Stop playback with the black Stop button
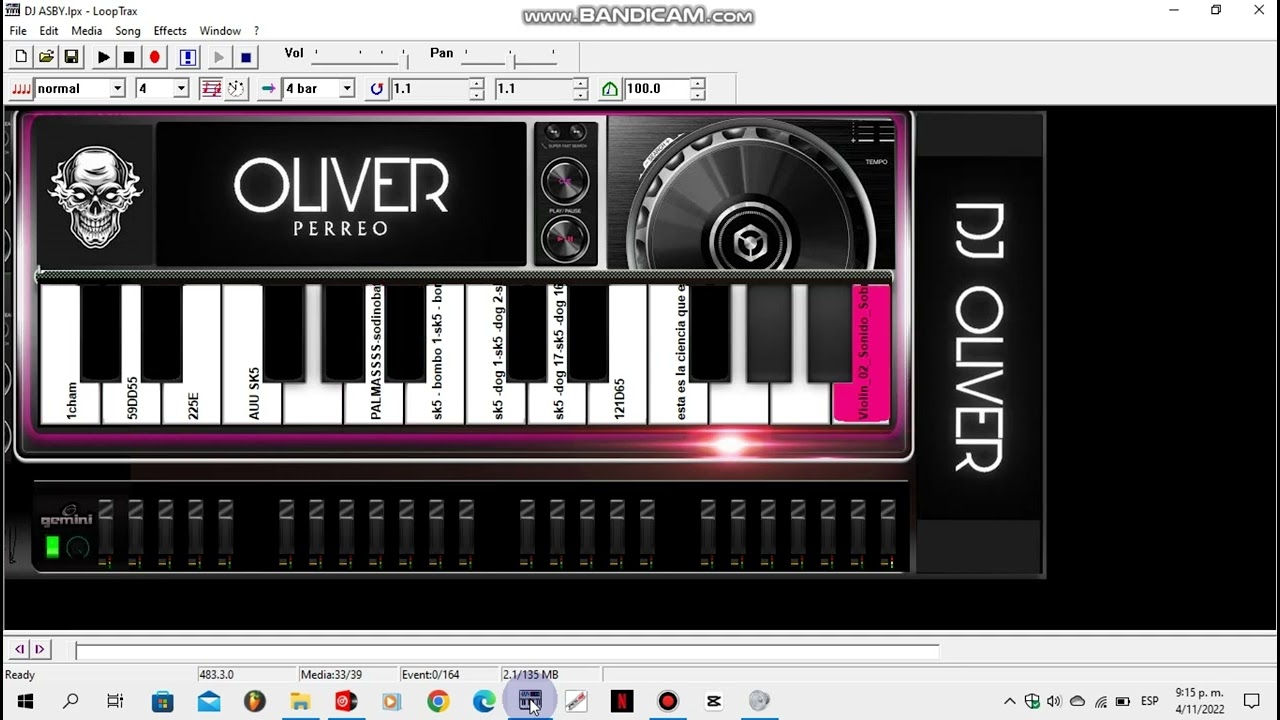1280x720 pixels. tap(129, 57)
